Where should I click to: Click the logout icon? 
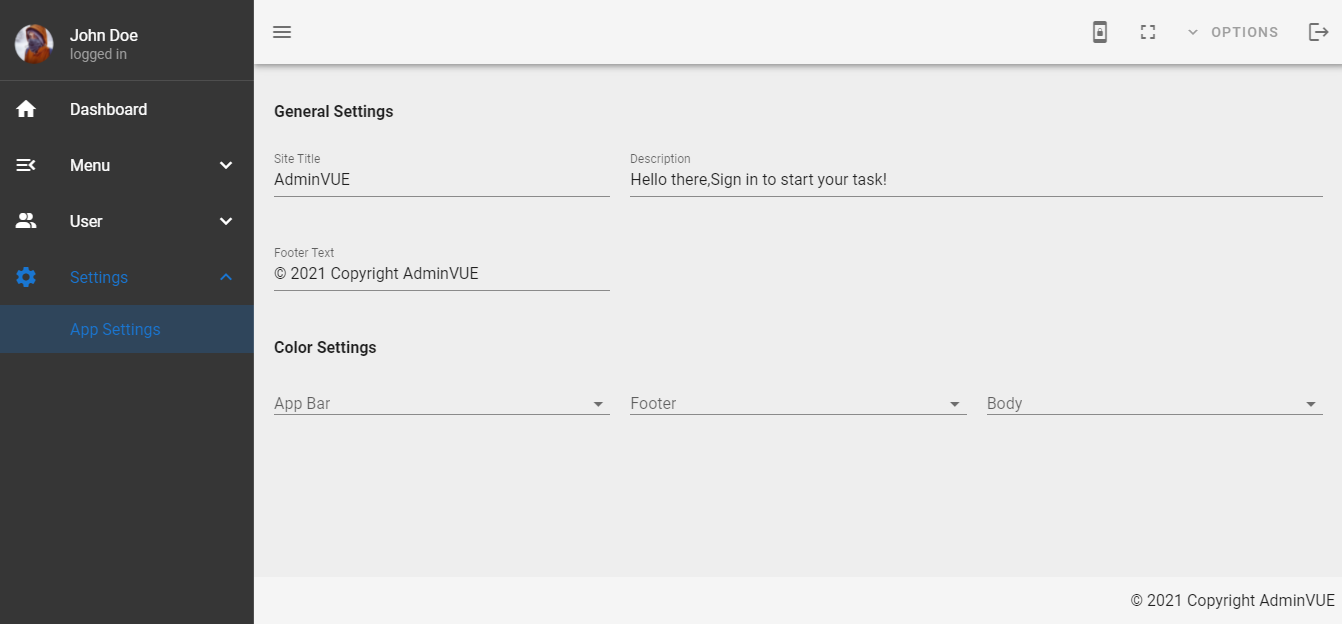pos(1318,32)
